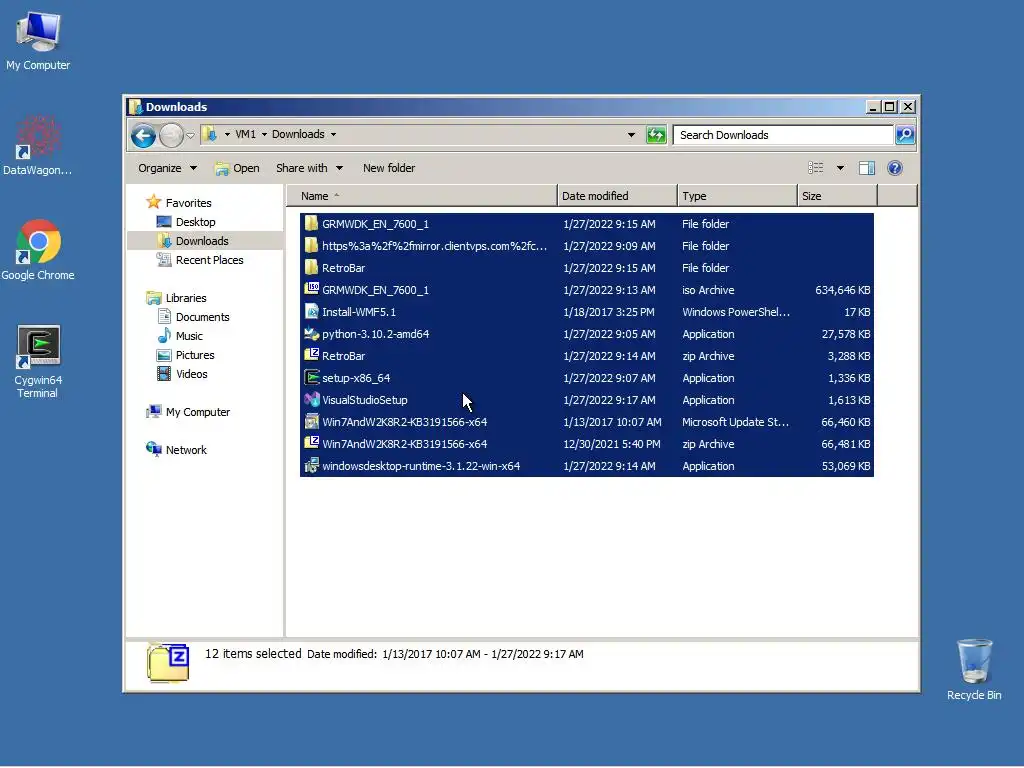
Task: Select the https%3a%2f%2fmirror.clientvps.com folder row
Action: 586,246
